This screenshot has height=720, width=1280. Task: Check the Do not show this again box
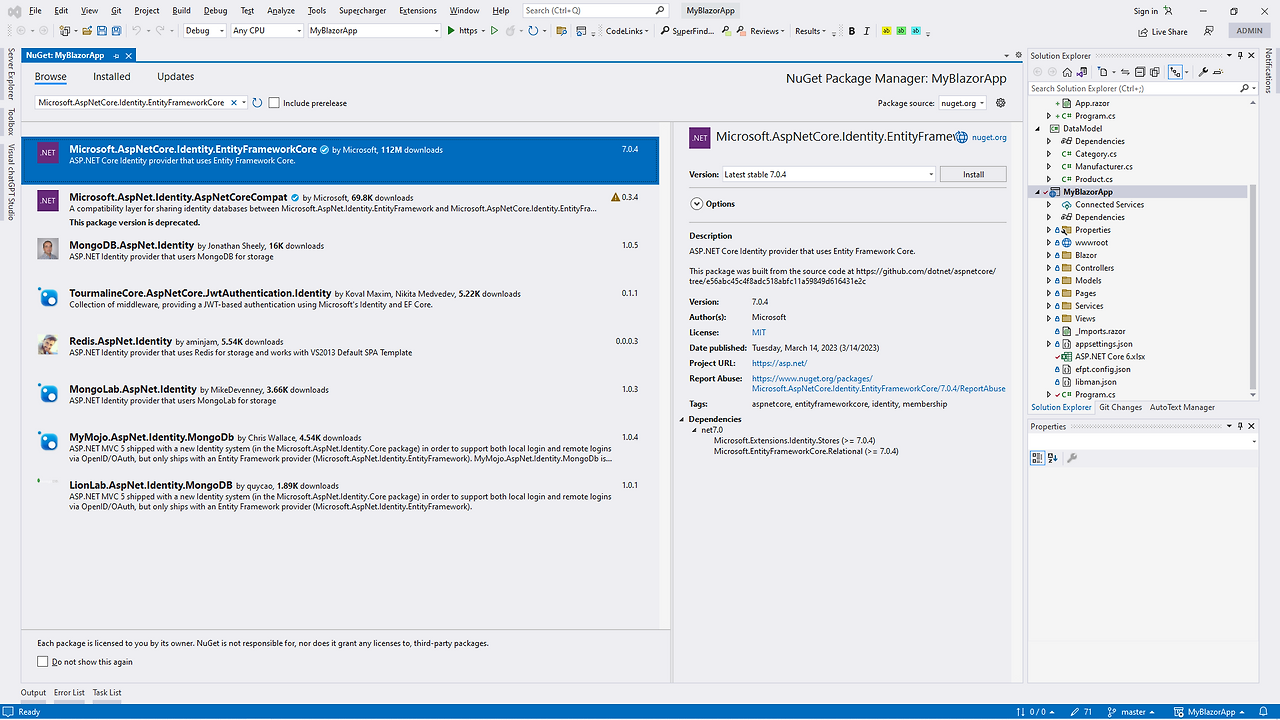pyautogui.click(x=42, y=661)
